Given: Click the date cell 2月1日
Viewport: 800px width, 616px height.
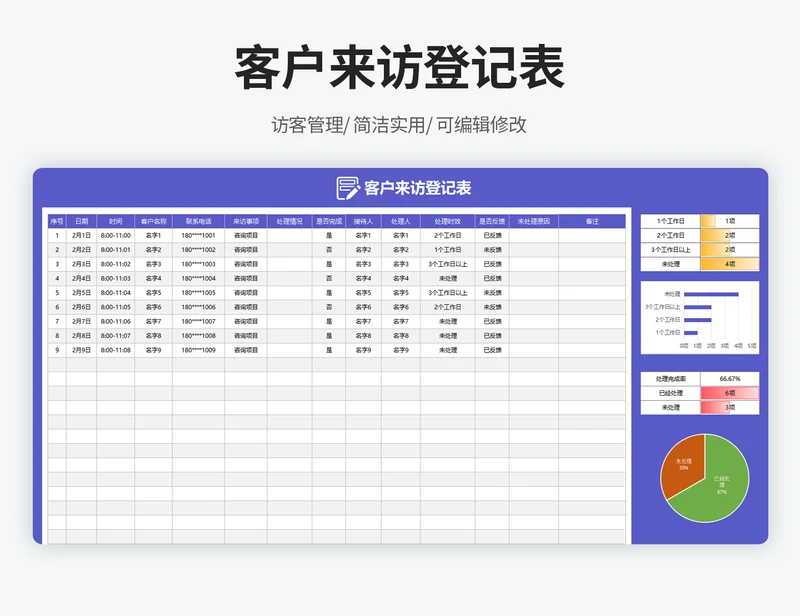Looking at the screenshot, I should pos(82,236).
